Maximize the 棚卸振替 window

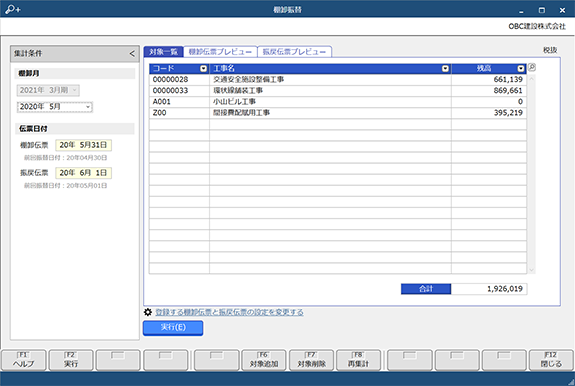[x=542, y=10]
